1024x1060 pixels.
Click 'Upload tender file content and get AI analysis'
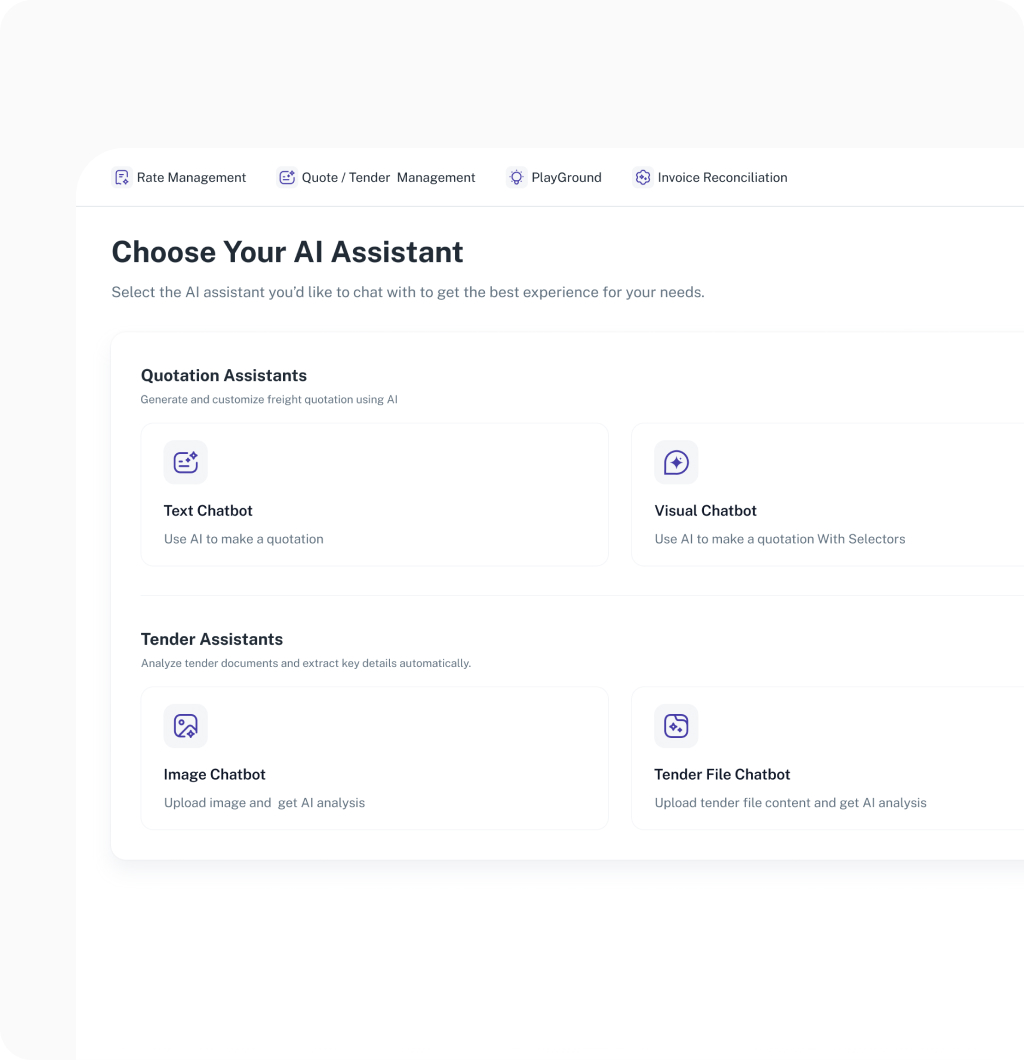pyautogui.click(x=790, y=802)
